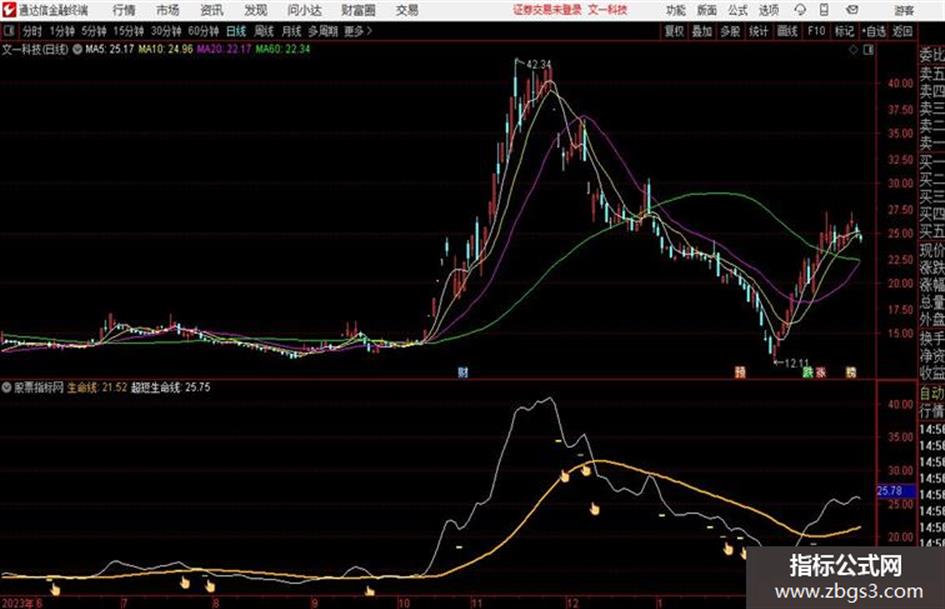Click the red 涨 marker icon
The image size is (945, 609).
[821, 372]
